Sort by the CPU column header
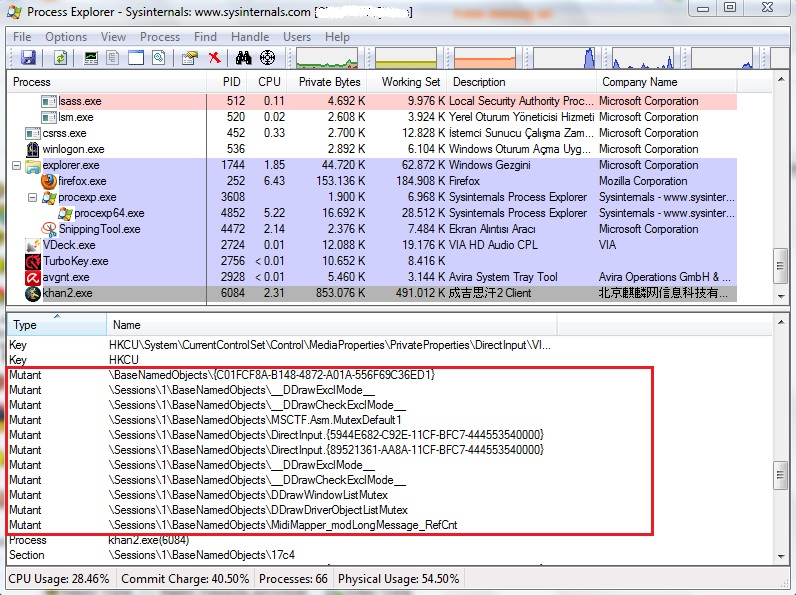796x595 pixels. (x=269, y=82)
